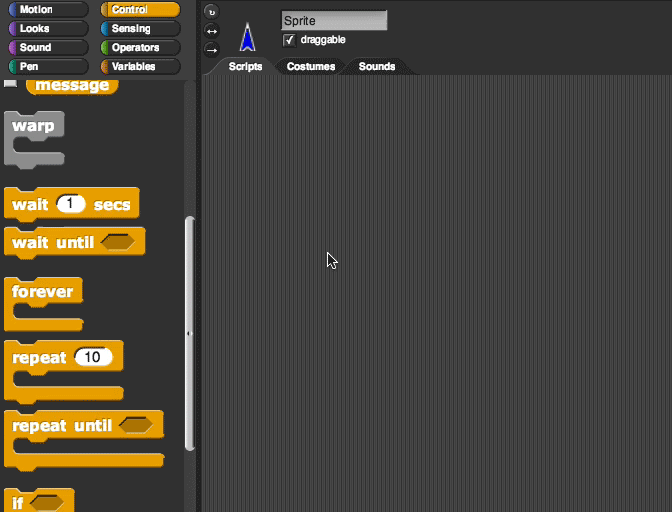Screen dimensions: 672x512
Task: Click the Sprite name text field
Action: [334, 21]
